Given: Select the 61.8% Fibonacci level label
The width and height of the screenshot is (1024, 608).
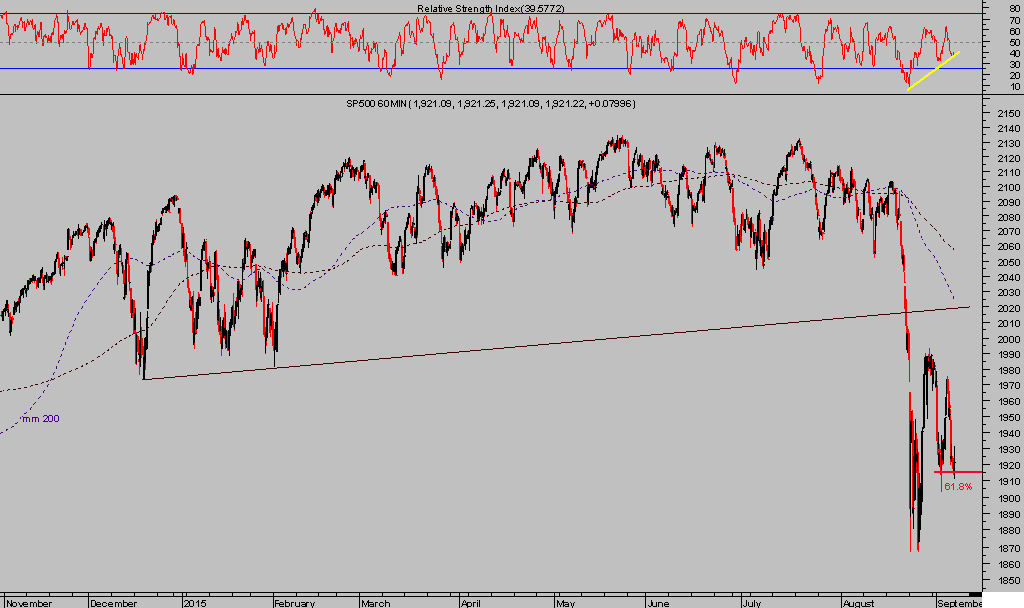Looking at the screenshot, I should pos(958,486).
